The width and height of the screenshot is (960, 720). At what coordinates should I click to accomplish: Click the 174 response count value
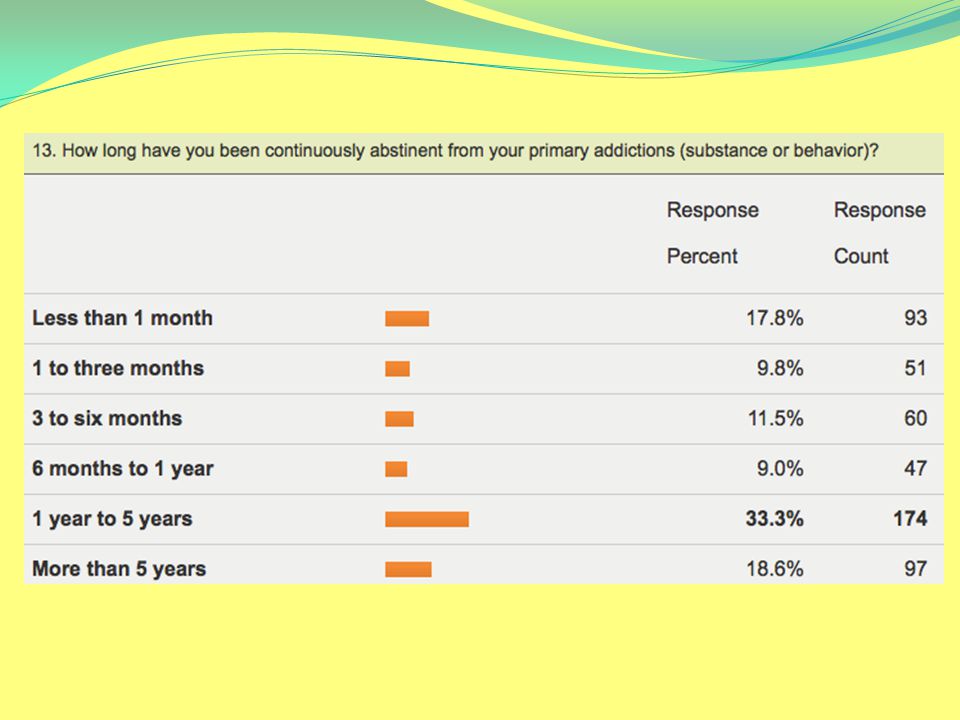[910, 519]
